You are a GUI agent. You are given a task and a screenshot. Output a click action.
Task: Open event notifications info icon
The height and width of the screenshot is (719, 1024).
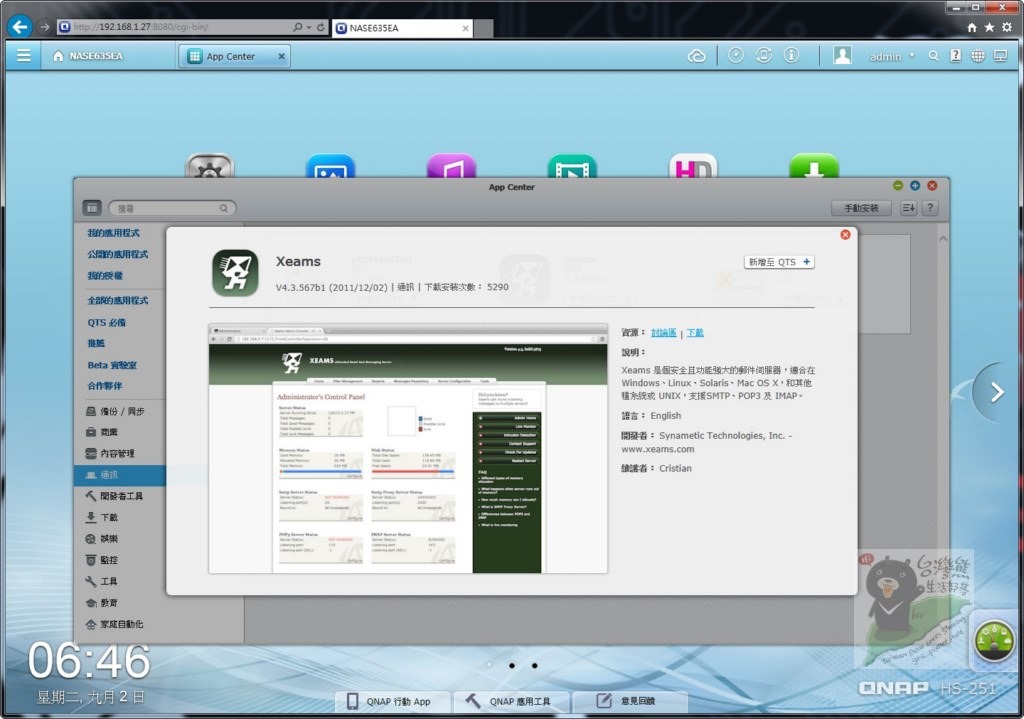791,56
